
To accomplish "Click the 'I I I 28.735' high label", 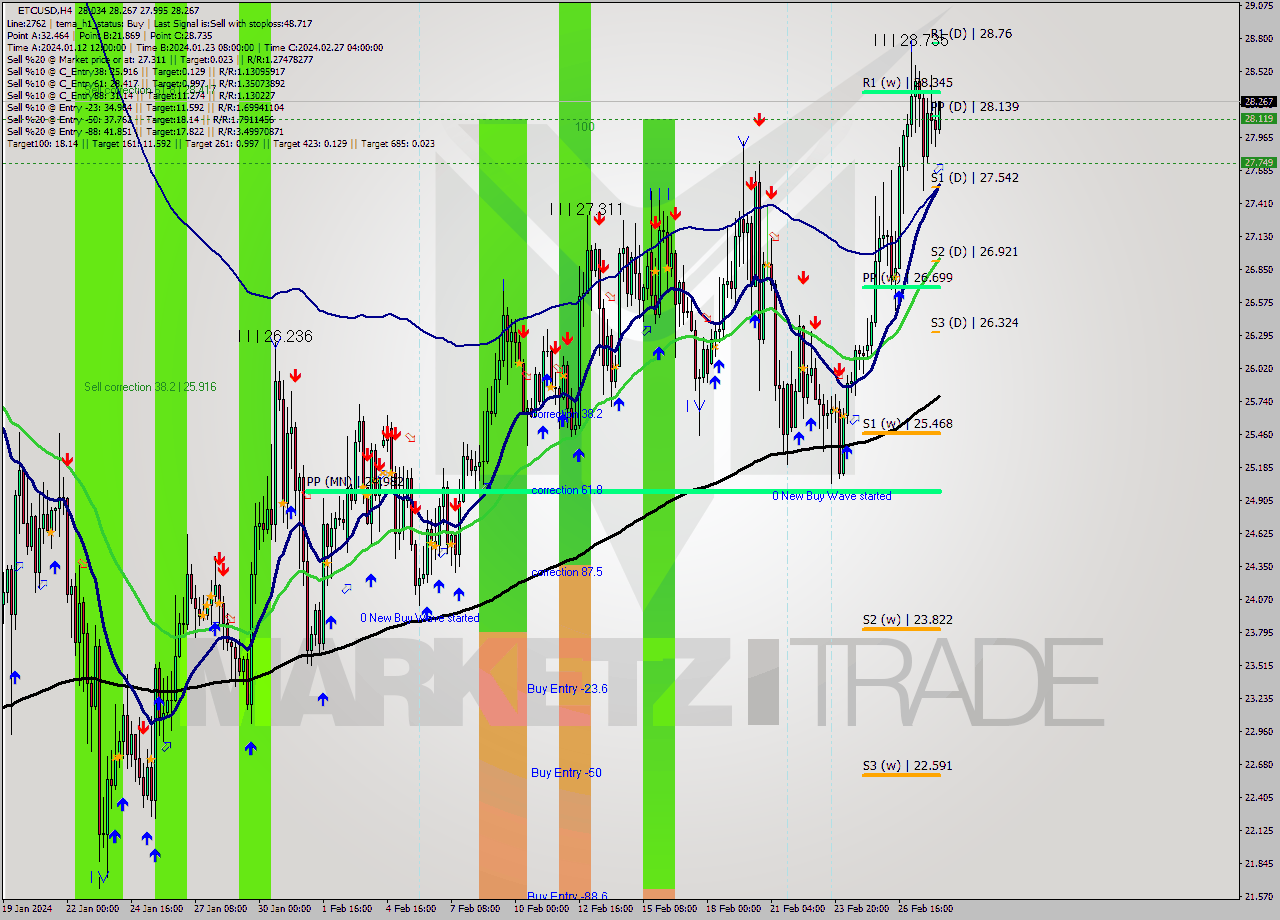I will pyautogui.click(x=910, y=40).
